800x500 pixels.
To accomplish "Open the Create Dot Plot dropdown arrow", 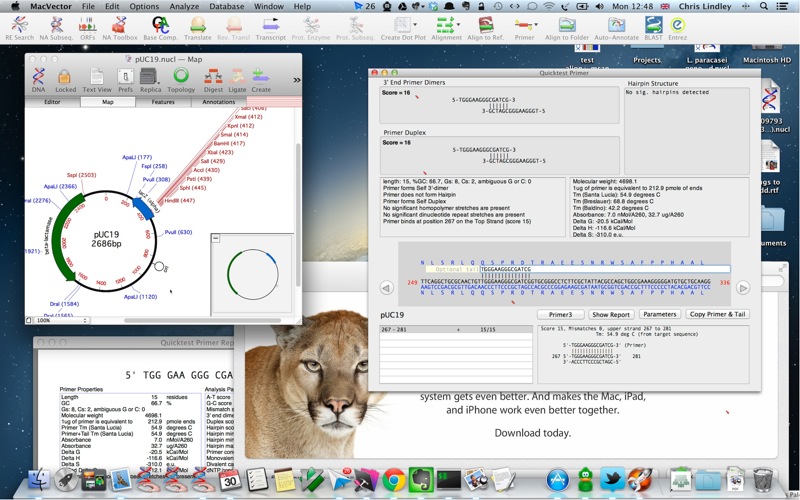I will [x=415, y=24].
